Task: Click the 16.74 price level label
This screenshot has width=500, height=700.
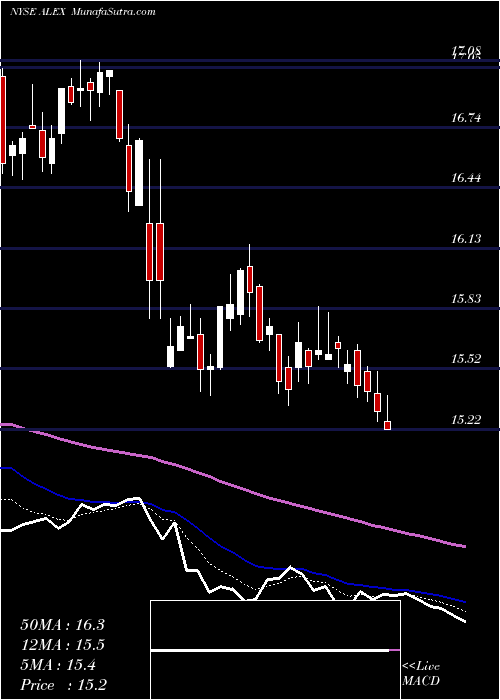Action: click(466, 118)
